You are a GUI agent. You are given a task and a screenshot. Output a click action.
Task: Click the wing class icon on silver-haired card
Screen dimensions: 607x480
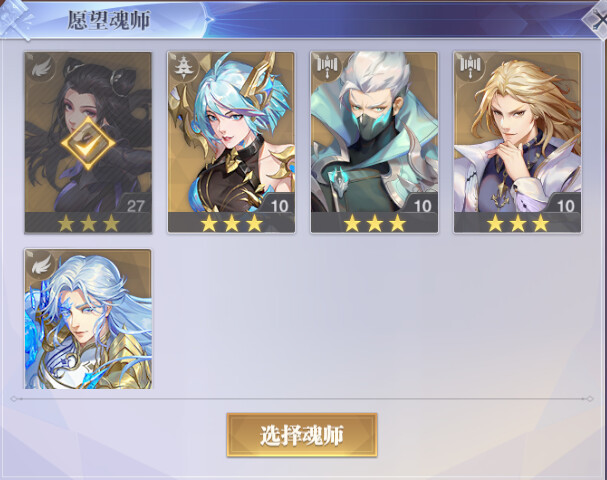pos(41,265)
